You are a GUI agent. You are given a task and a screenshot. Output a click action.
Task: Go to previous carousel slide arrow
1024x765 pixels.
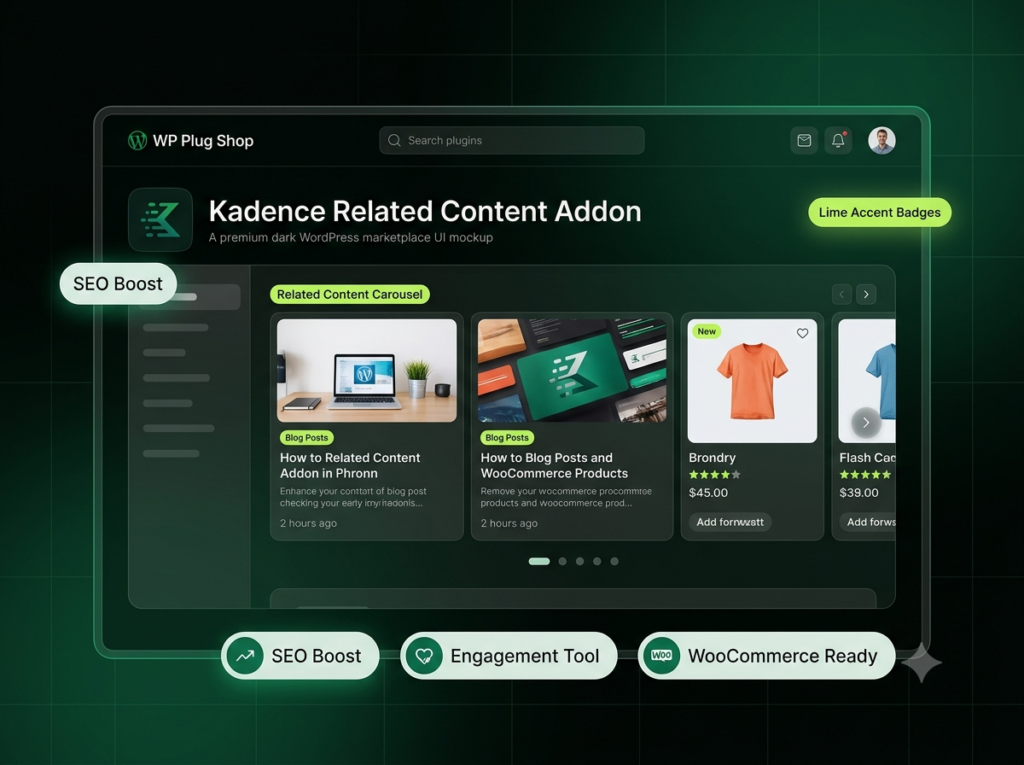tap(842, 294)
